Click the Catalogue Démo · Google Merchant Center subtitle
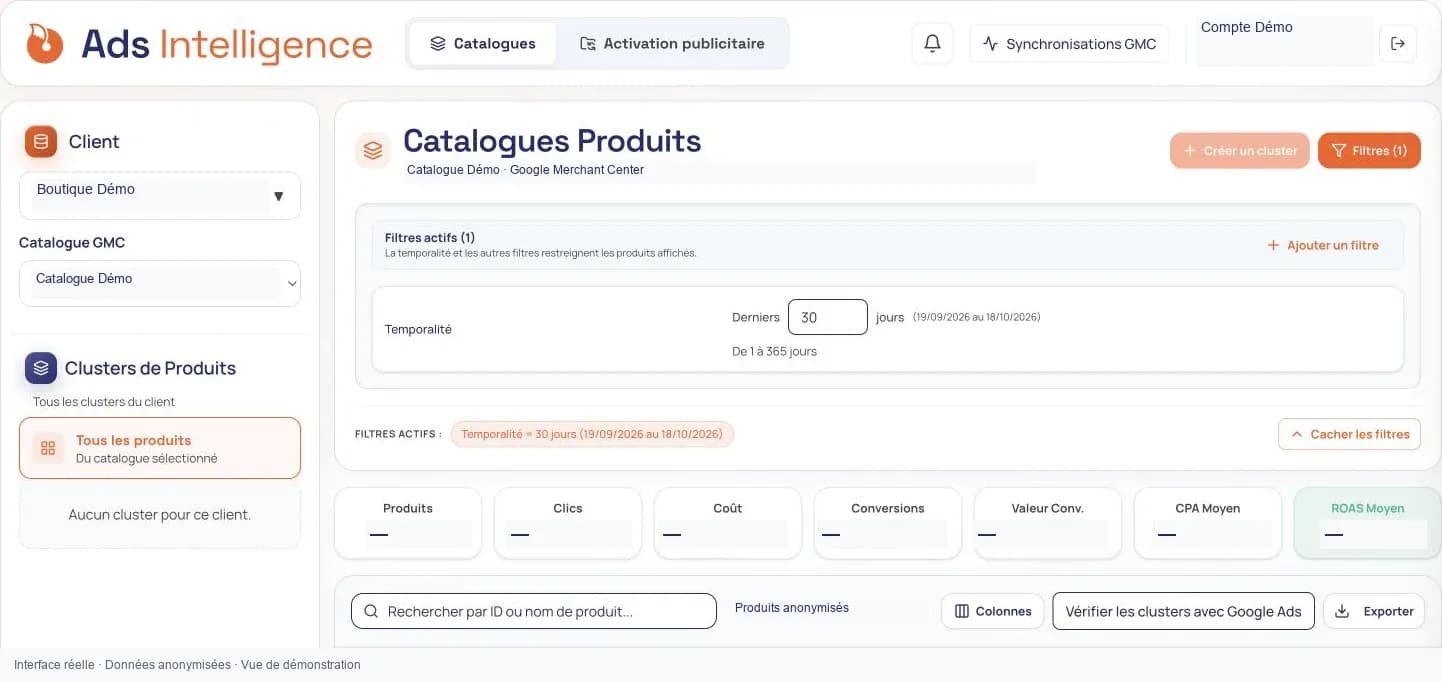 point(526,170)
